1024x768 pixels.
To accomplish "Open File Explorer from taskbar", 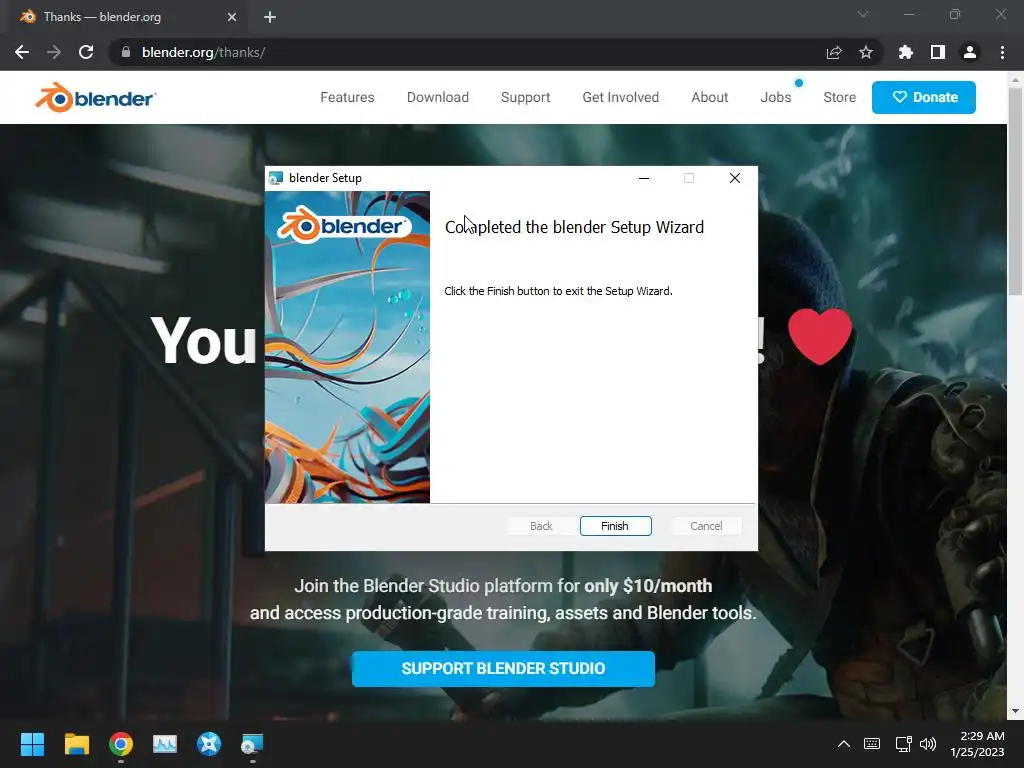I will (x=76, y=744).
